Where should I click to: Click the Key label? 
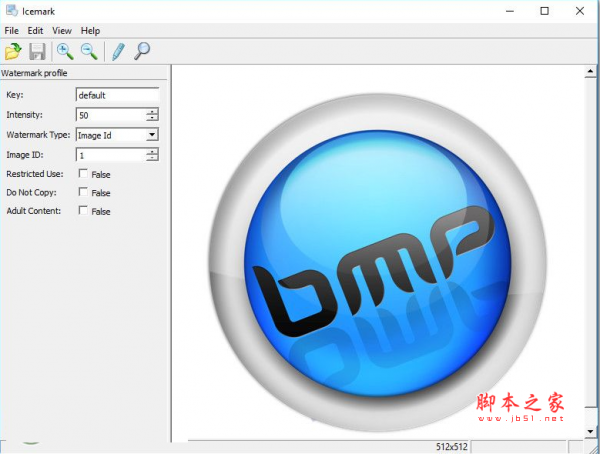[15, 95]
